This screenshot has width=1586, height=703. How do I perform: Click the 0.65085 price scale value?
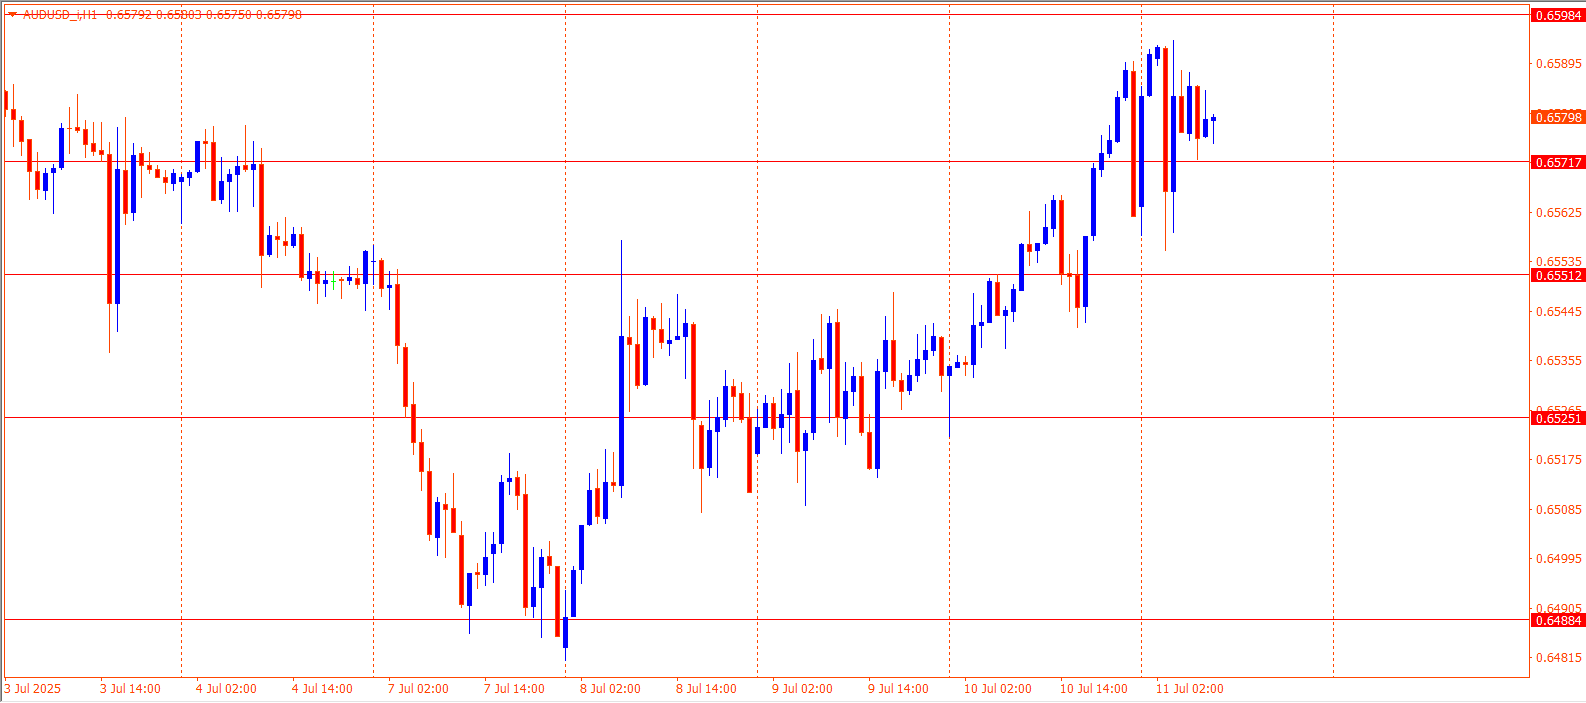tap(1559, 509)
